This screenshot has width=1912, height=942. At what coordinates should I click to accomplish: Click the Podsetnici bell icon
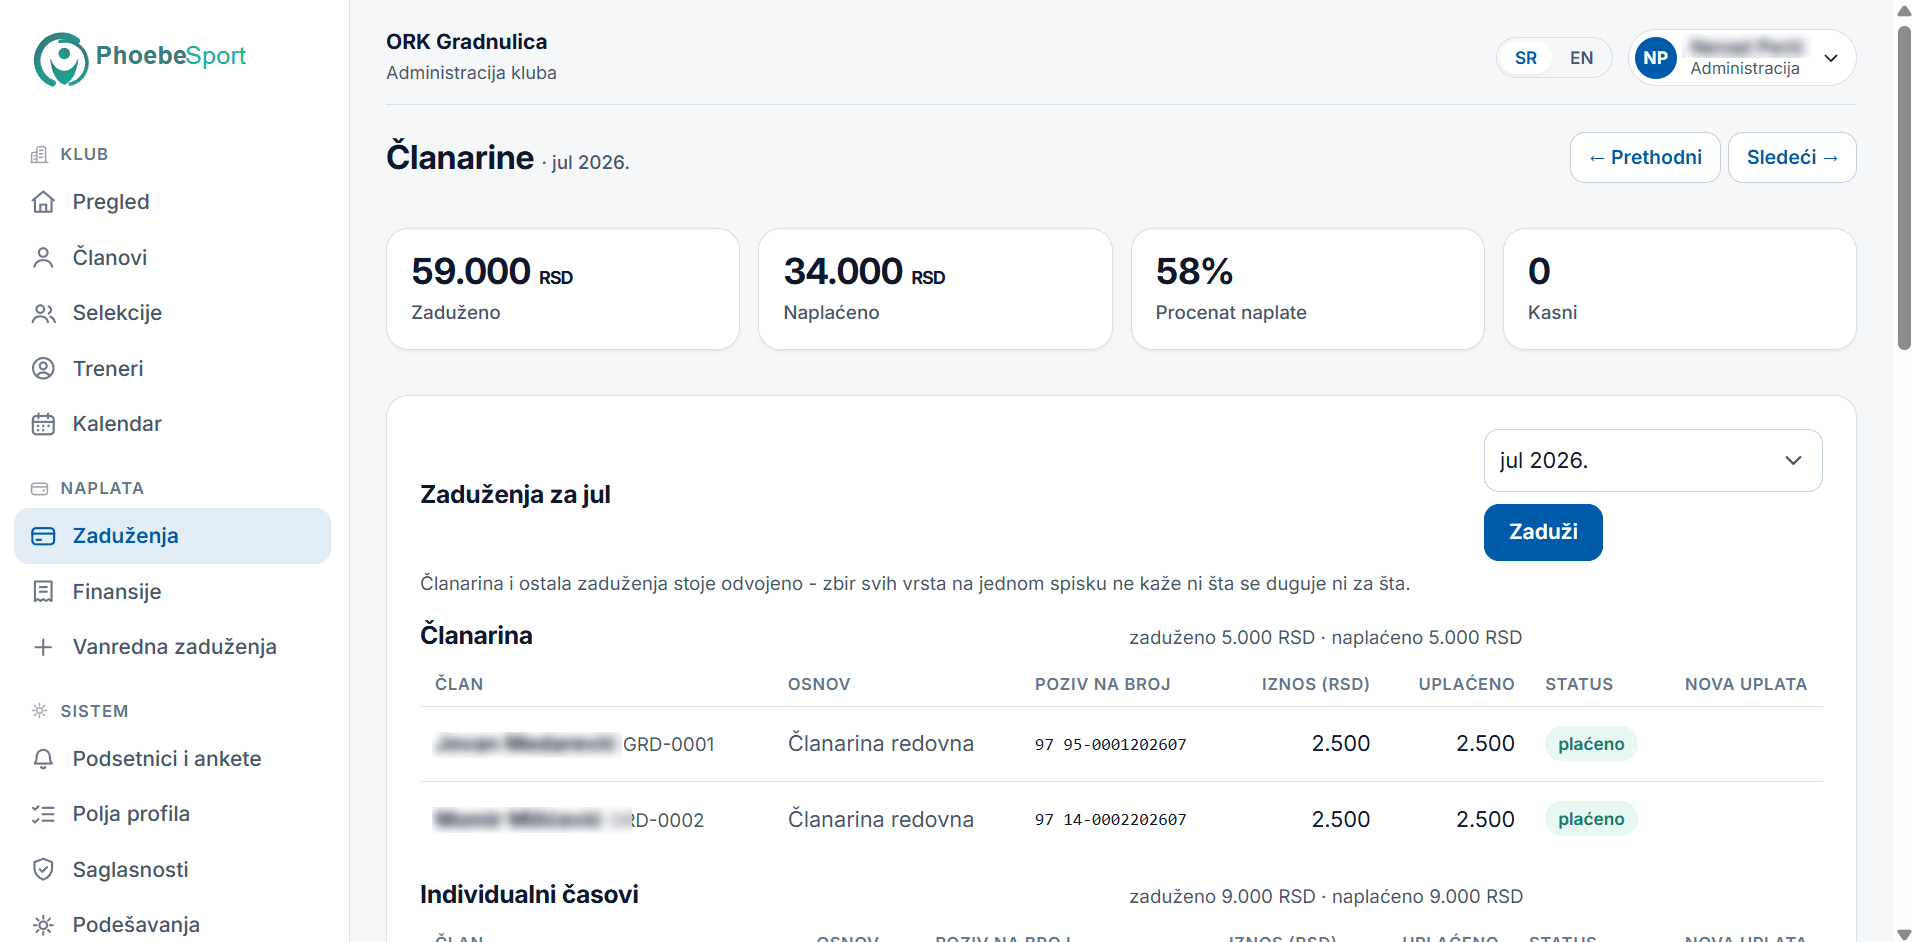[x=43, y=759]
